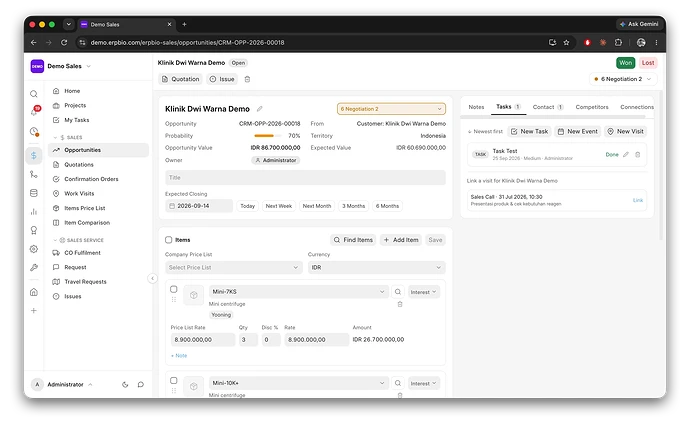Click the browser reload button
The height and width of the screenshot is (429, 690).
coord(64,42)
